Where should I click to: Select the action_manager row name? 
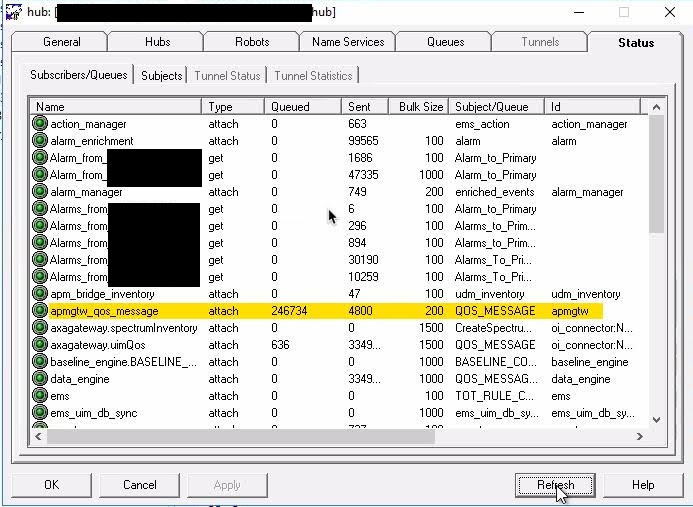click(88, 124)
